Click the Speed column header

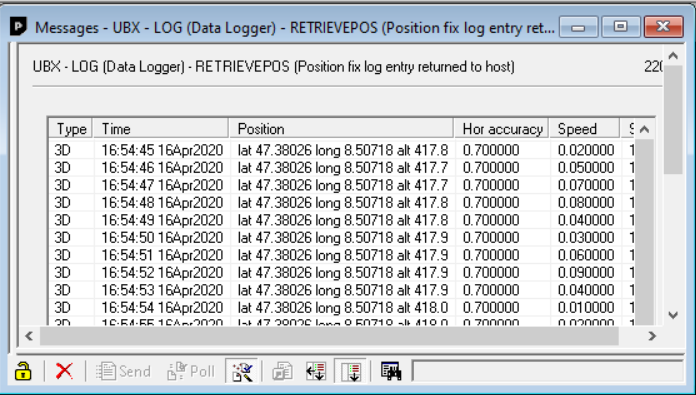coord(585,129)
